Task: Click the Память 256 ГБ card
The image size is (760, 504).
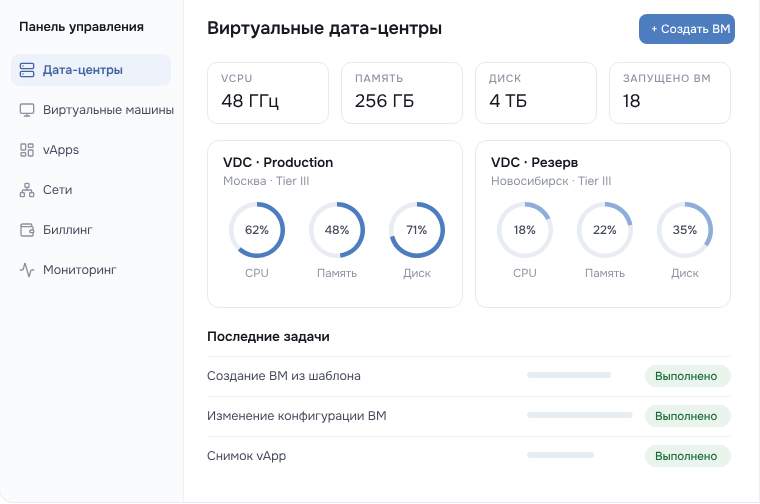Action: coord(402,93)
